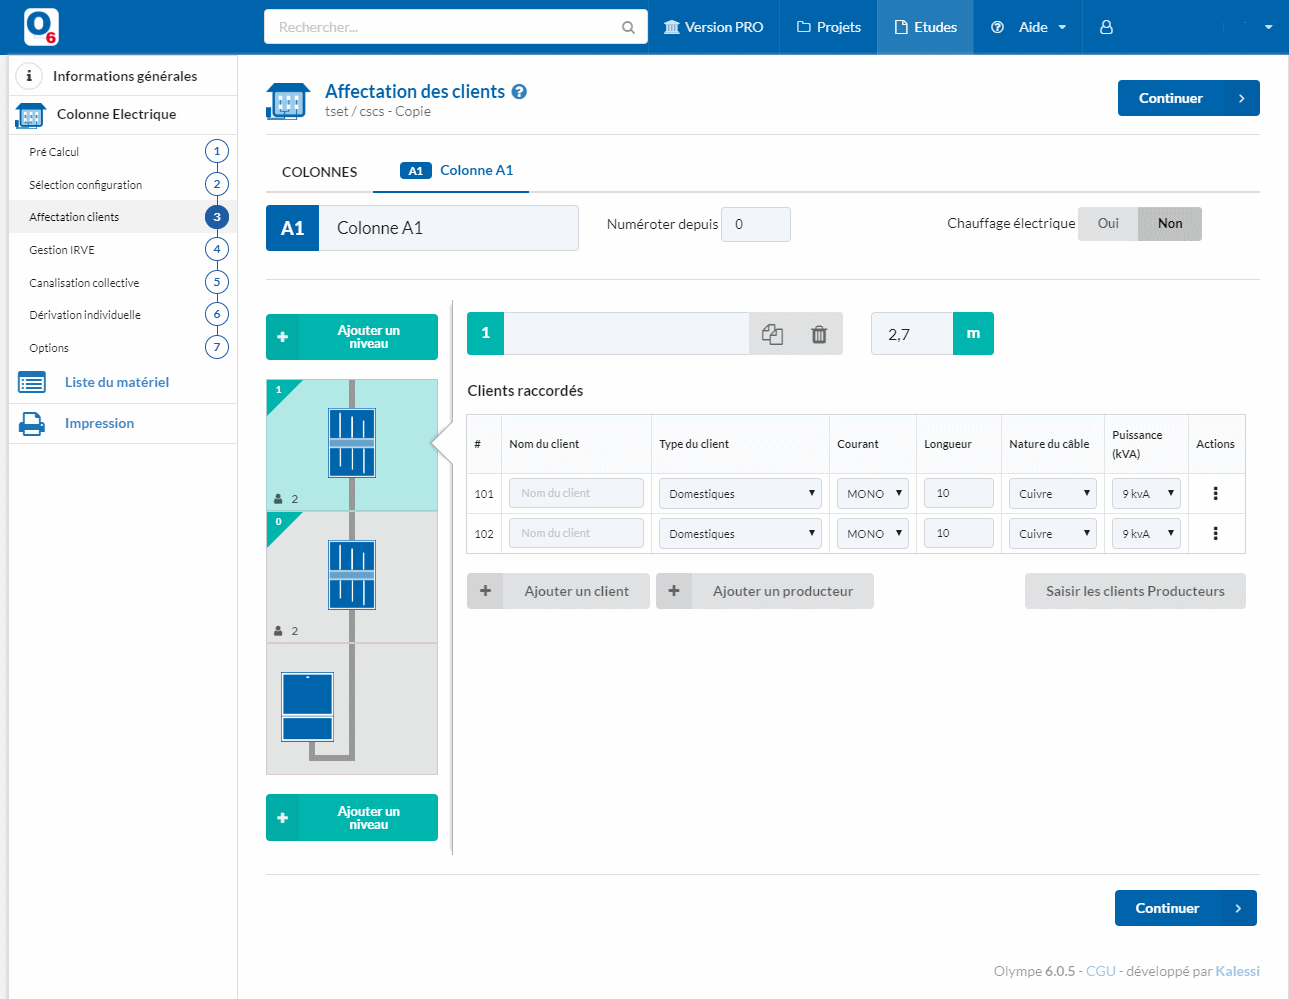Viewport: 1289px width, 999px height.
Task: Select level 1 thumbnail in column diagram
Action: (x=352, y=445)
